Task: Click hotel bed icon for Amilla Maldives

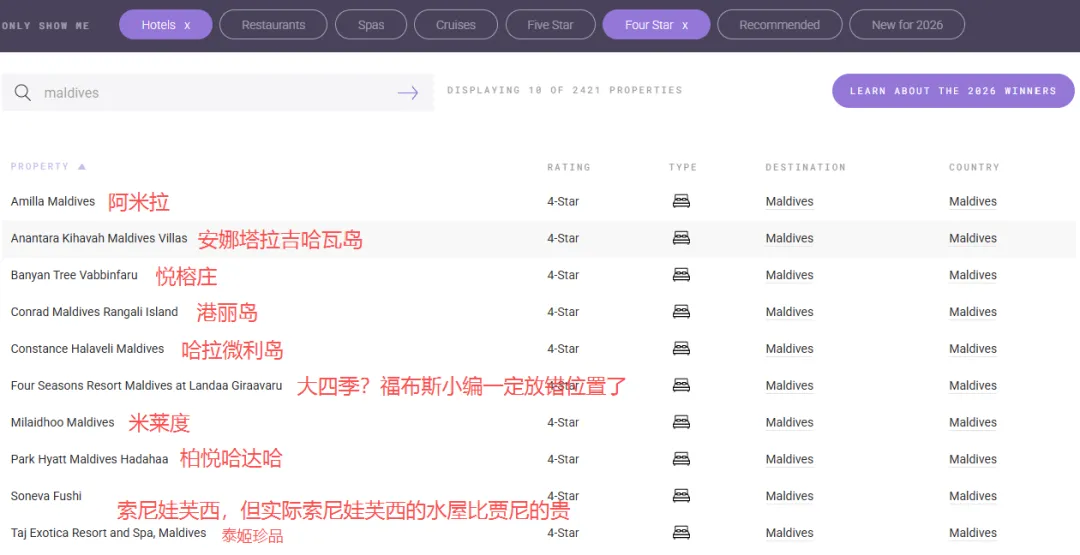Action: [681, 201]
